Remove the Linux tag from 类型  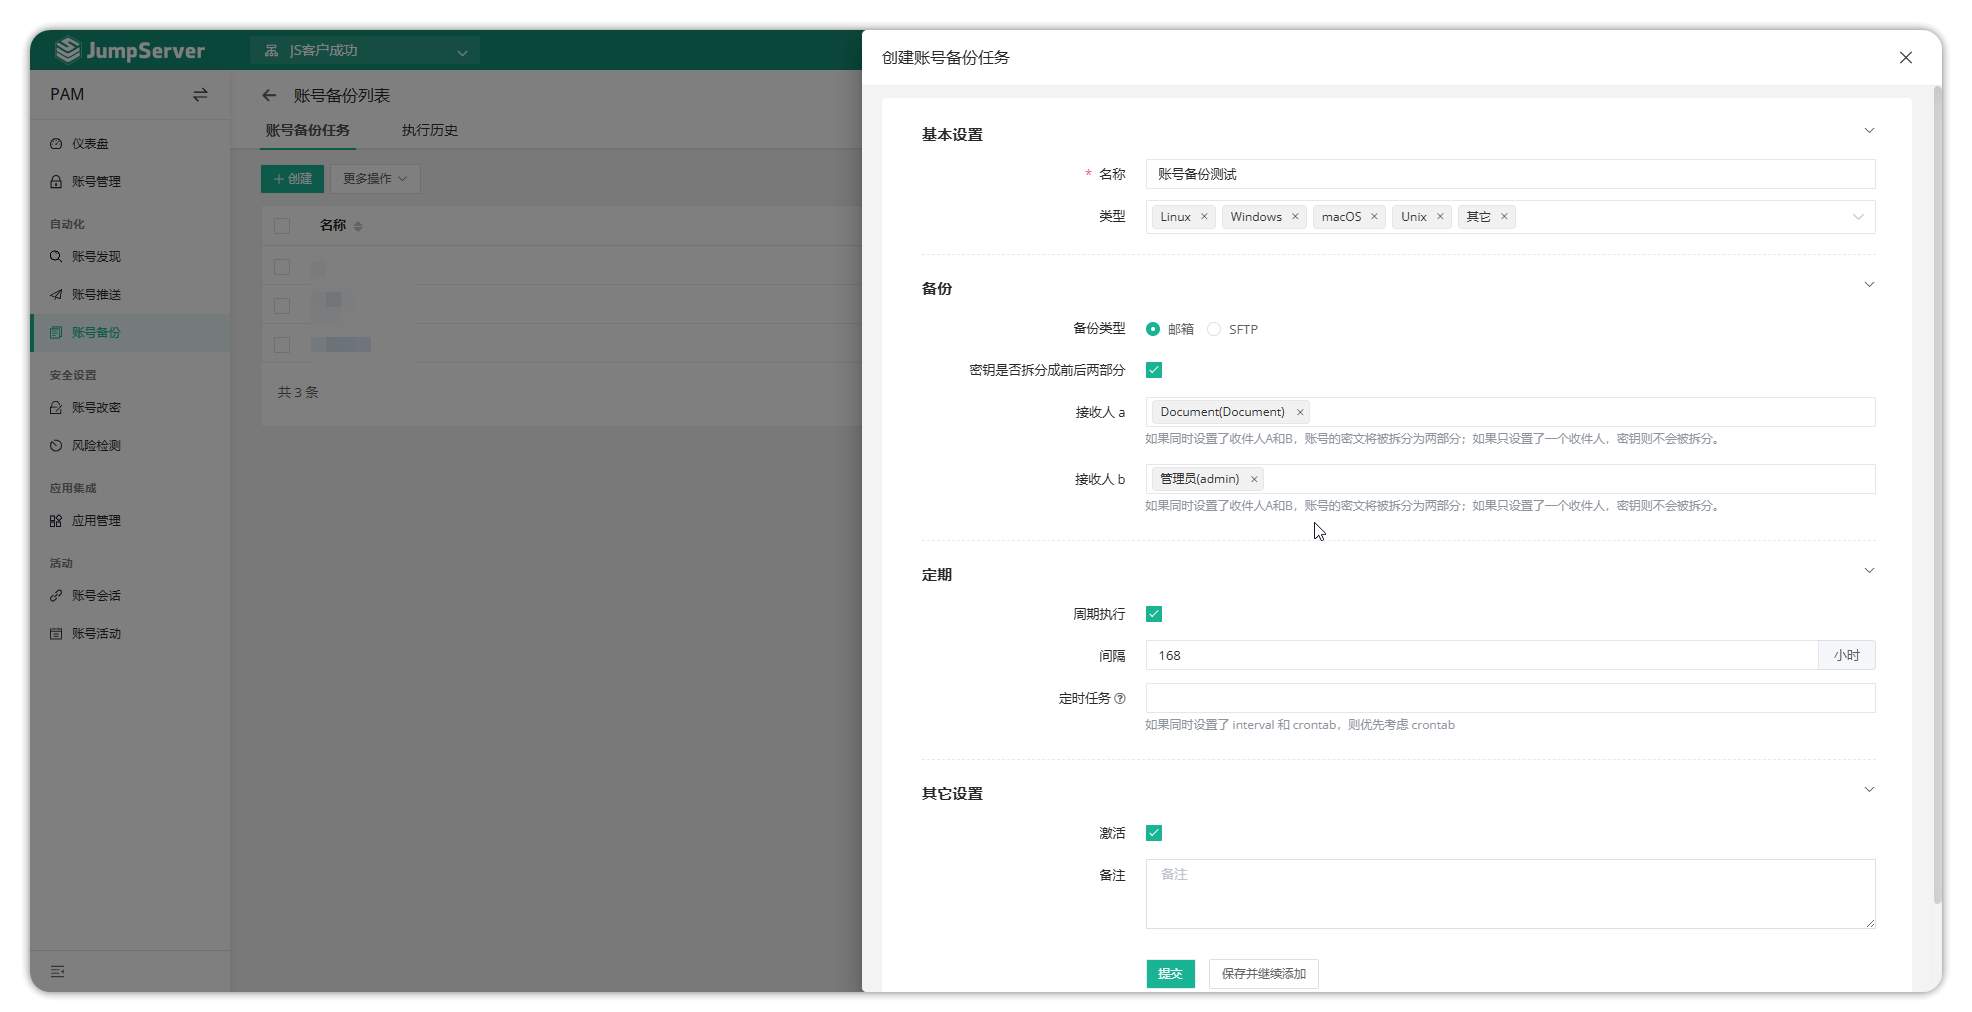click(1204, 217)
